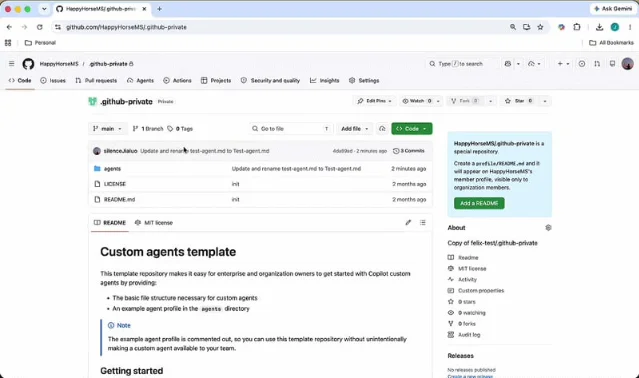Open the Star lists dropdown arrow

coord(545,101)
